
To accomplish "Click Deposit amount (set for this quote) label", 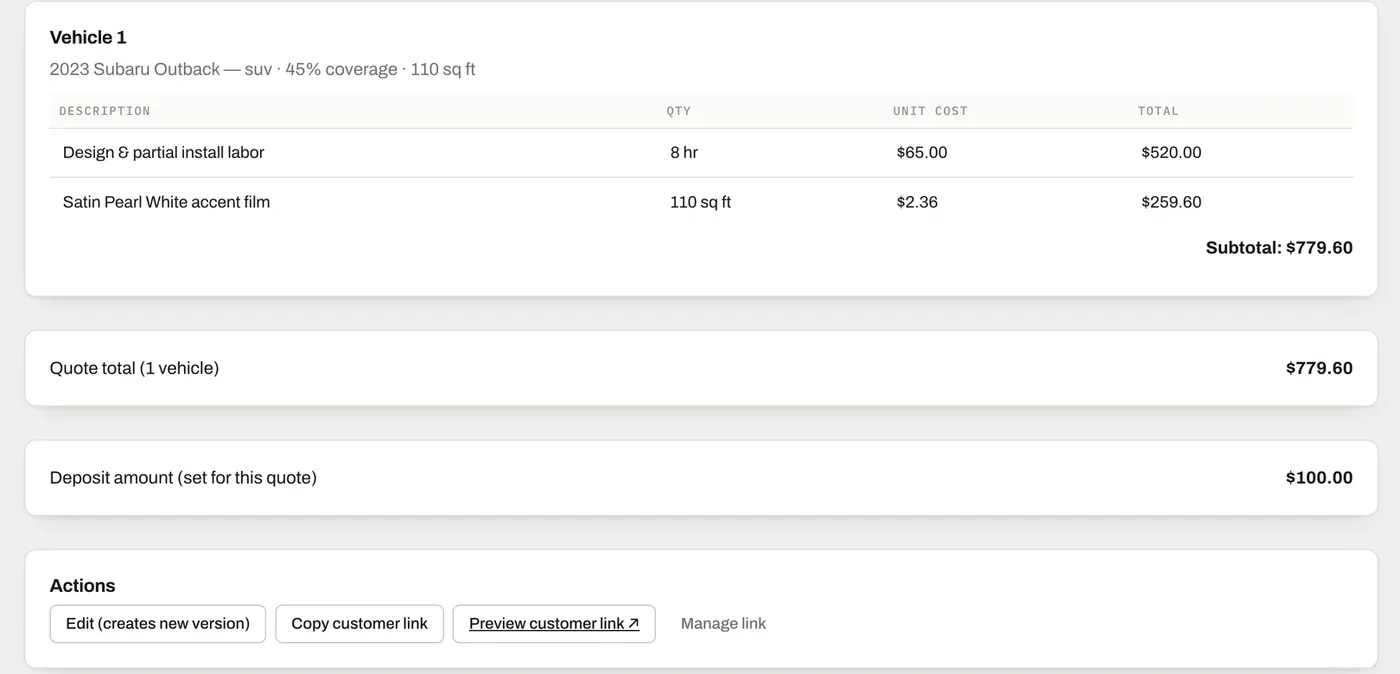I will (183, 478).
